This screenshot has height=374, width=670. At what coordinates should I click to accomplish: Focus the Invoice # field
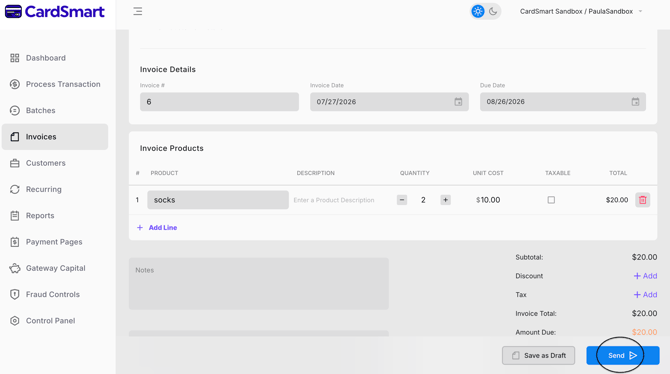click(x=219, y=102)
